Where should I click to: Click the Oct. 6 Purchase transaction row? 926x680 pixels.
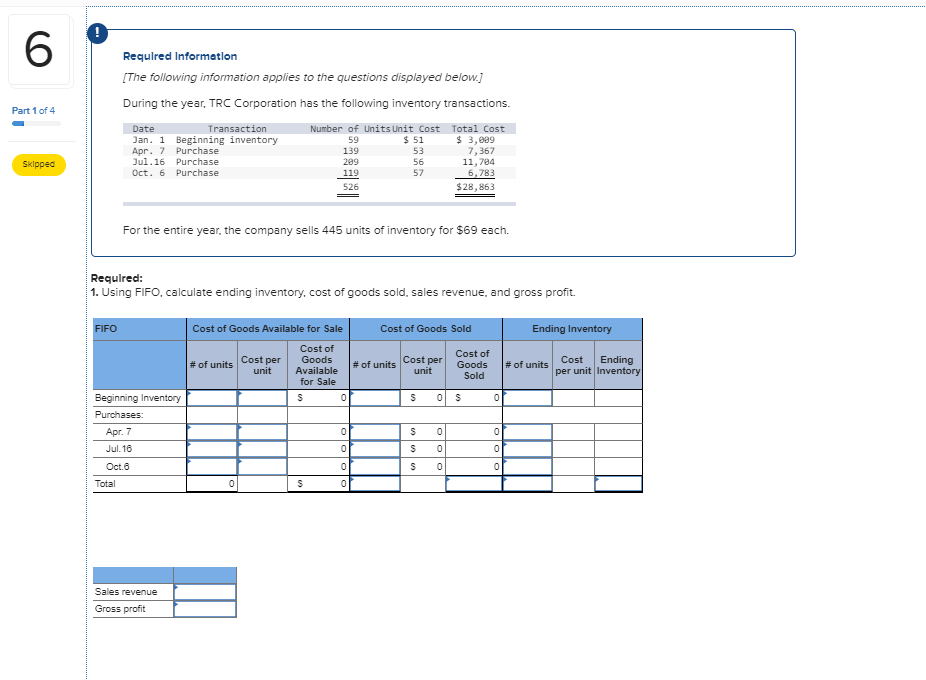point(319,173)
